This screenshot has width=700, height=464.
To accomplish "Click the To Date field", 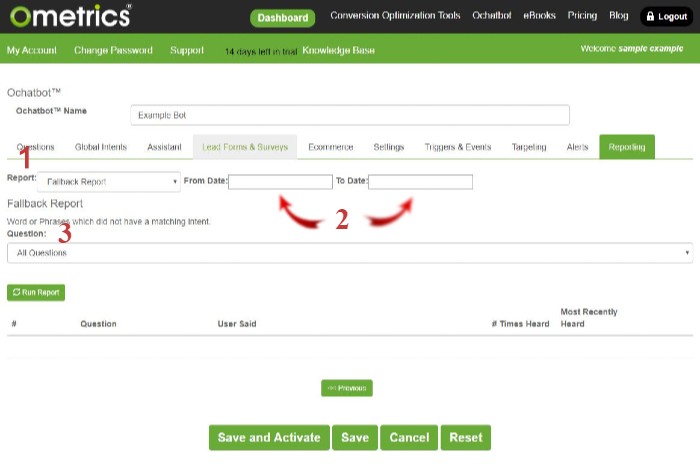I will [x=421, y=182].
